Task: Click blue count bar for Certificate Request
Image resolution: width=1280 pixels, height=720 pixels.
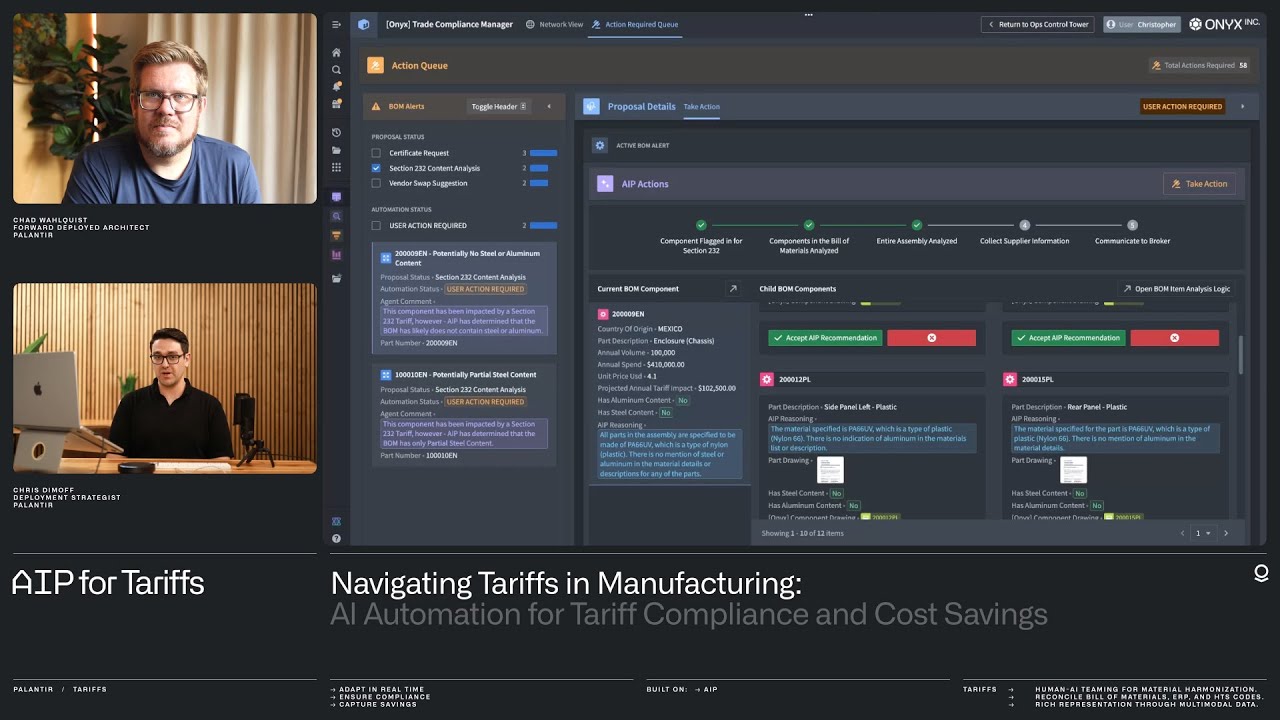Action: pos(543,153)
